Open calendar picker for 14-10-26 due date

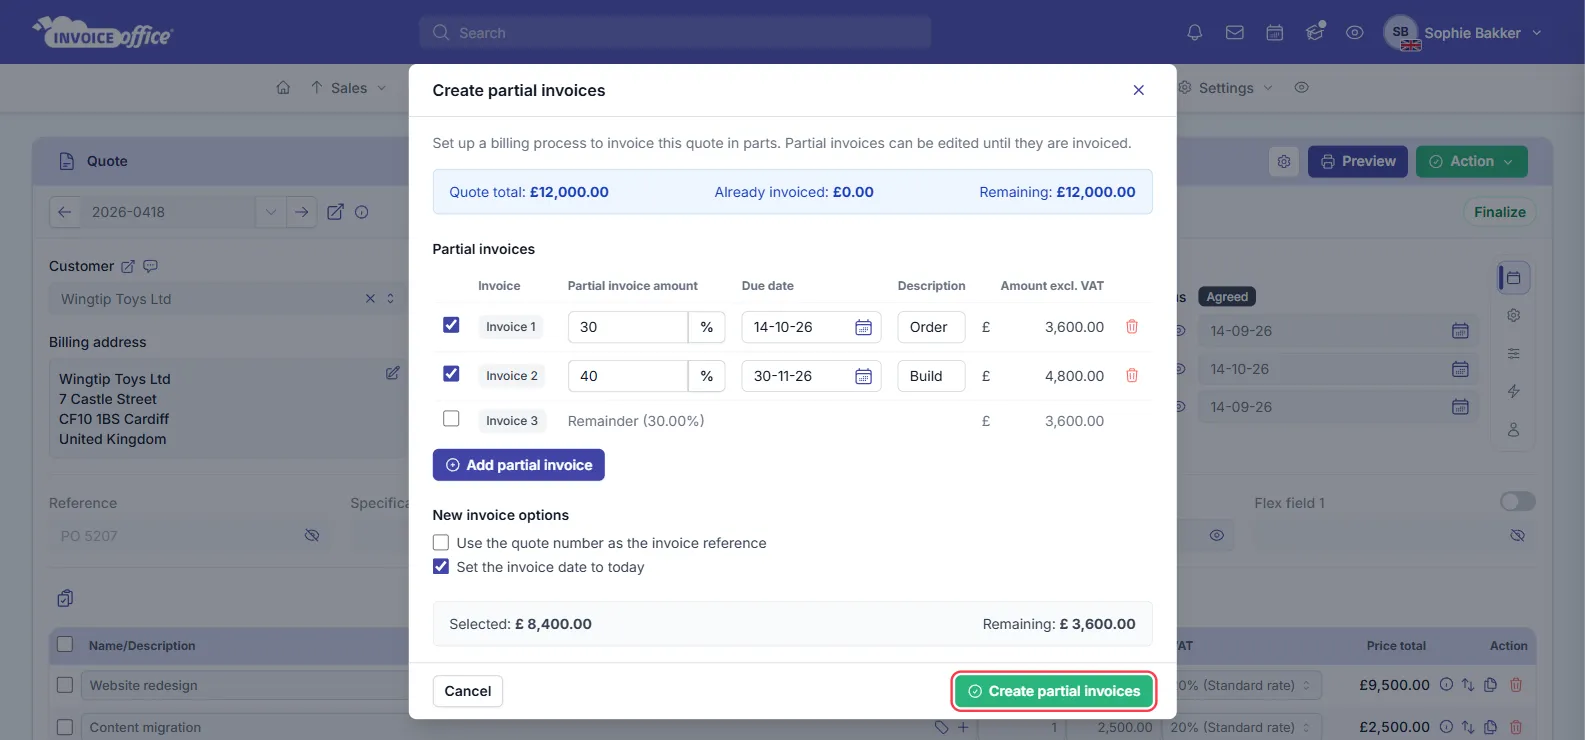[x=863, y=328]
